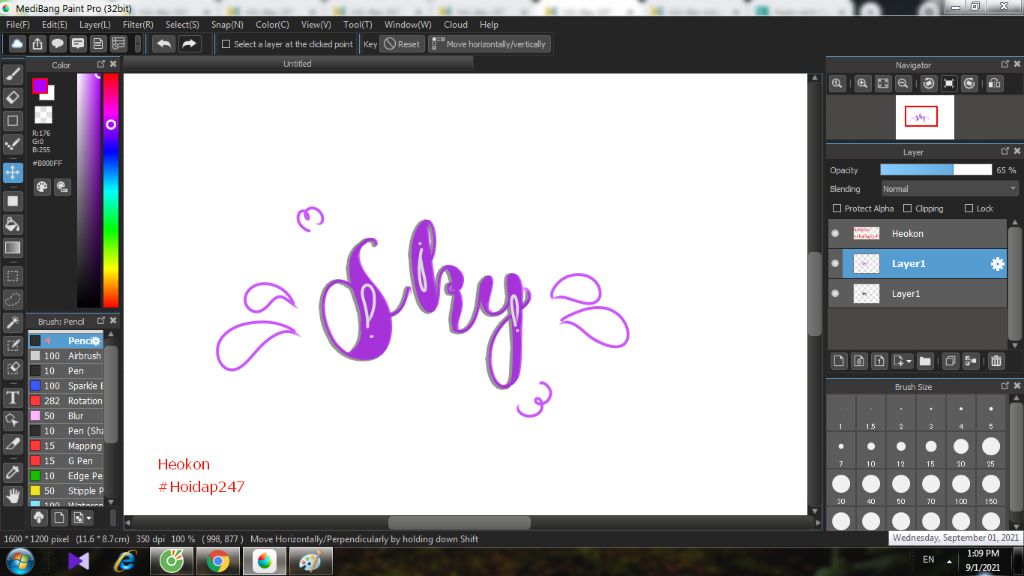Create a new layer

point(839,360)
